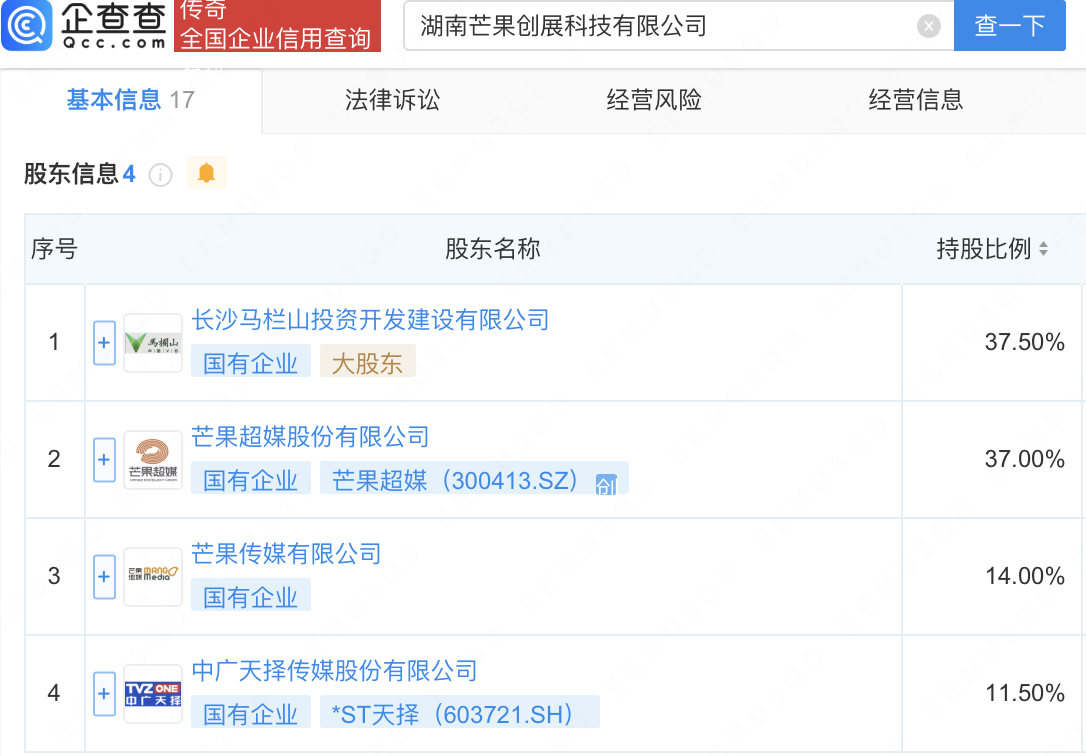
Task: Expand the row for 芒果传媒有限公司
Action: [x=104, y=577]
